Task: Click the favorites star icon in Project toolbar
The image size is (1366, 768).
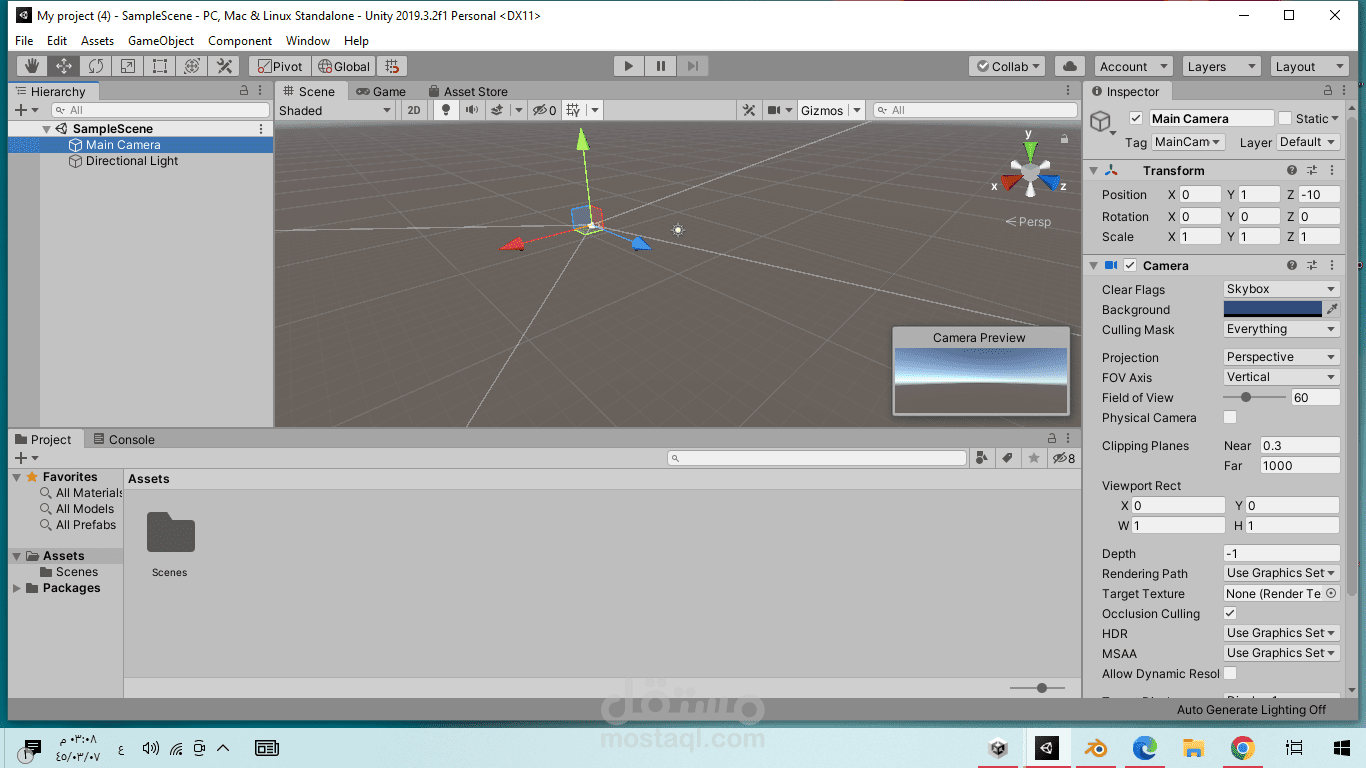Action: [x=1034, y=458]
